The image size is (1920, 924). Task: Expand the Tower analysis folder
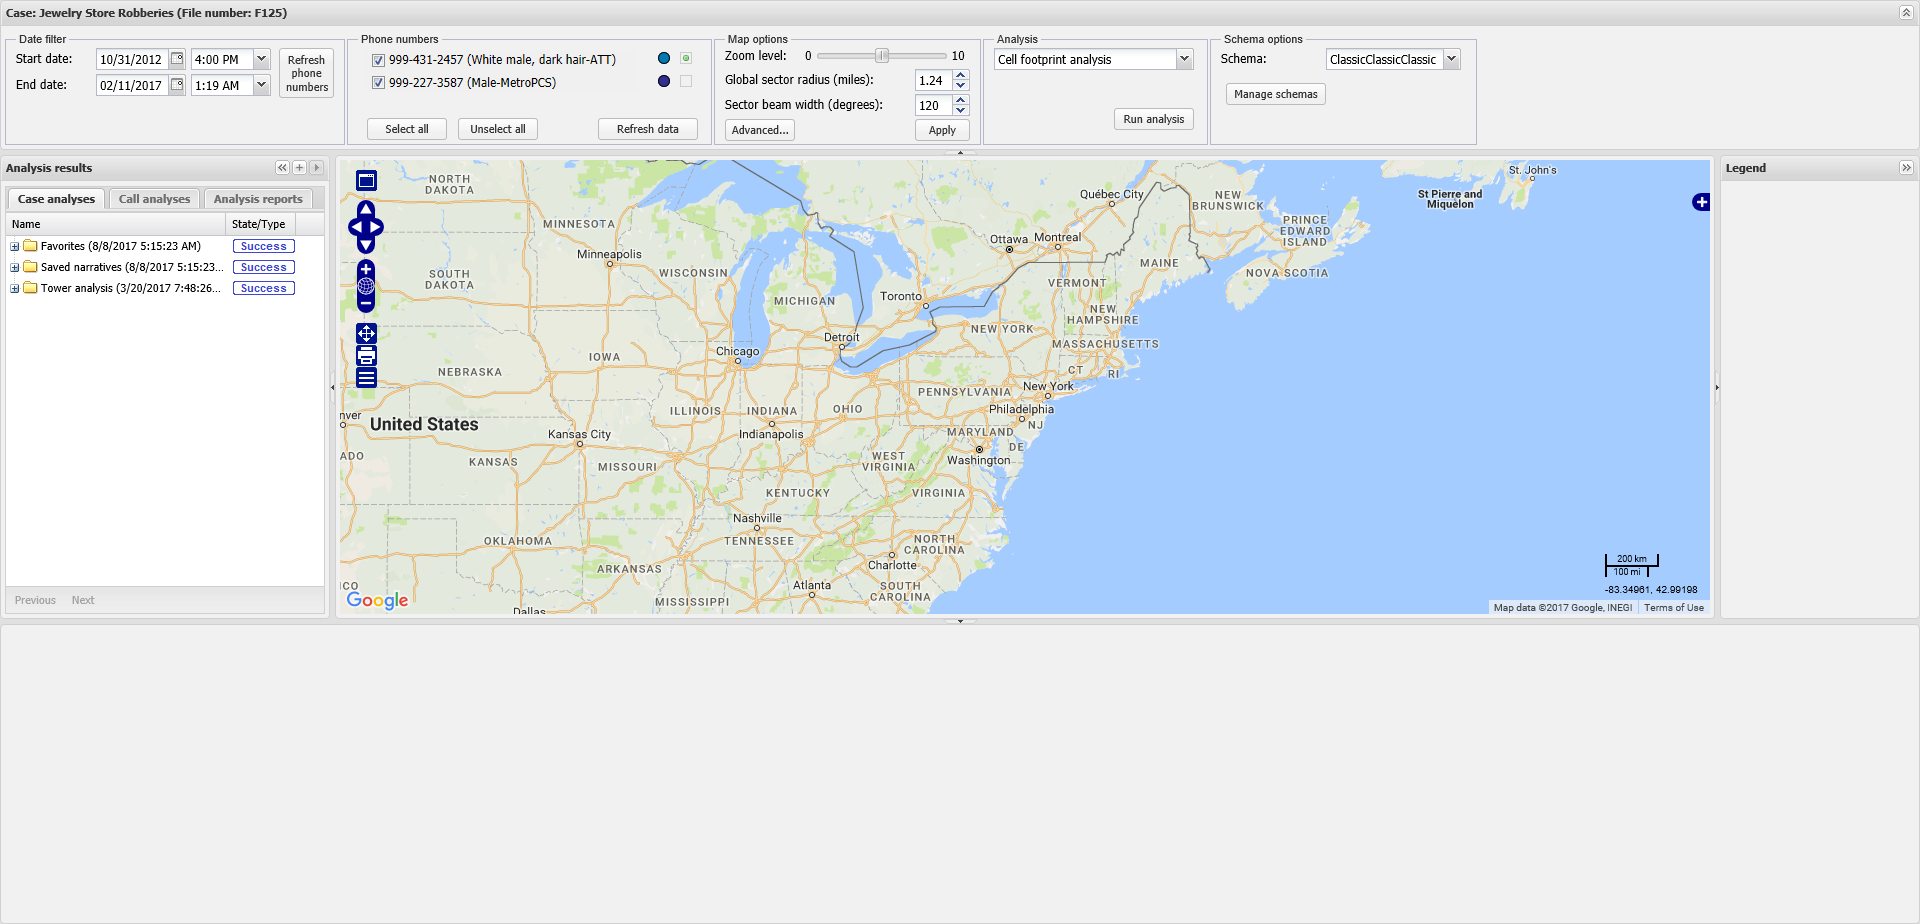[15, 289]
